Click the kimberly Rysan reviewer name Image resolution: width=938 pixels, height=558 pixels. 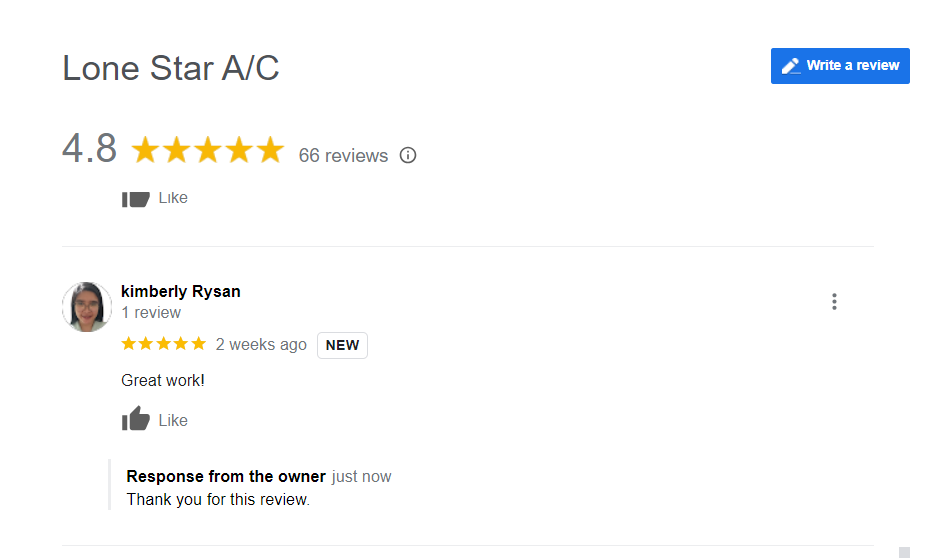[x=181, y=291]
